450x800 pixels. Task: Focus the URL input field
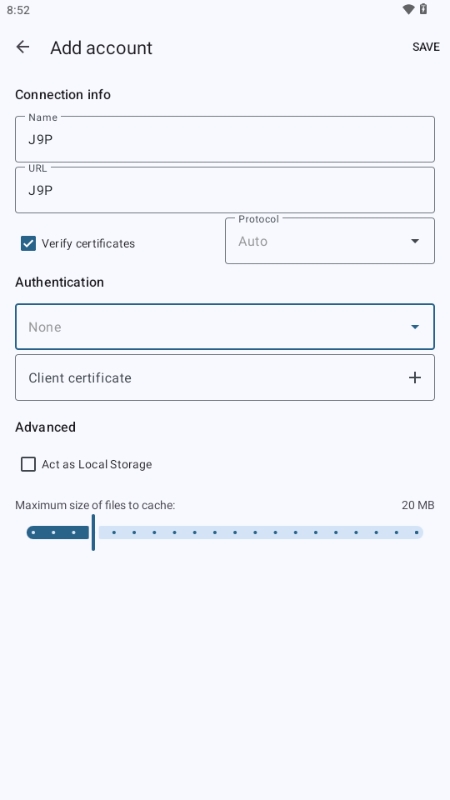pos(225,190)
